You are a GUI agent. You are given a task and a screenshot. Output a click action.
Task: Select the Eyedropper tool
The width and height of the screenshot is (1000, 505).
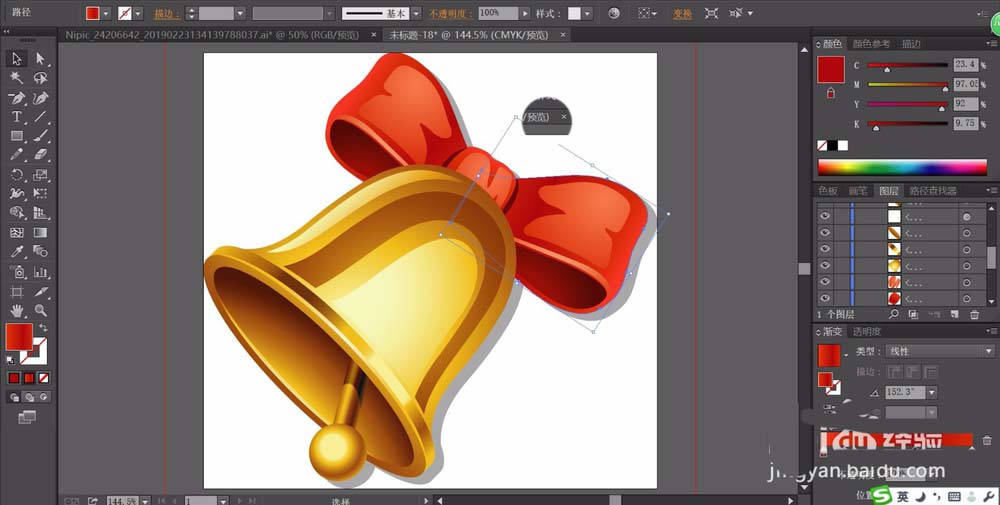pyautogui.click(x=17, y=252)
